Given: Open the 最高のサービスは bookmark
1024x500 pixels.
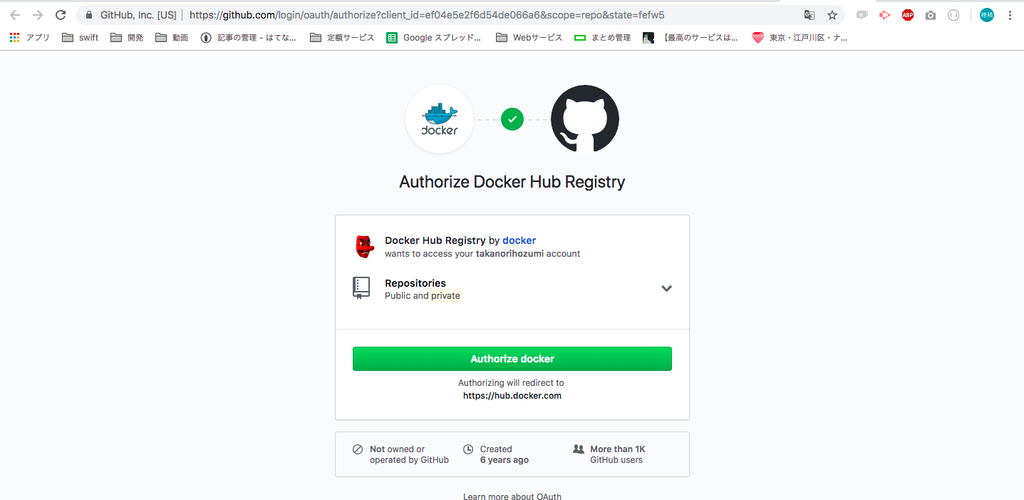Looking at the screenshot, I should [x=690, y=38].
